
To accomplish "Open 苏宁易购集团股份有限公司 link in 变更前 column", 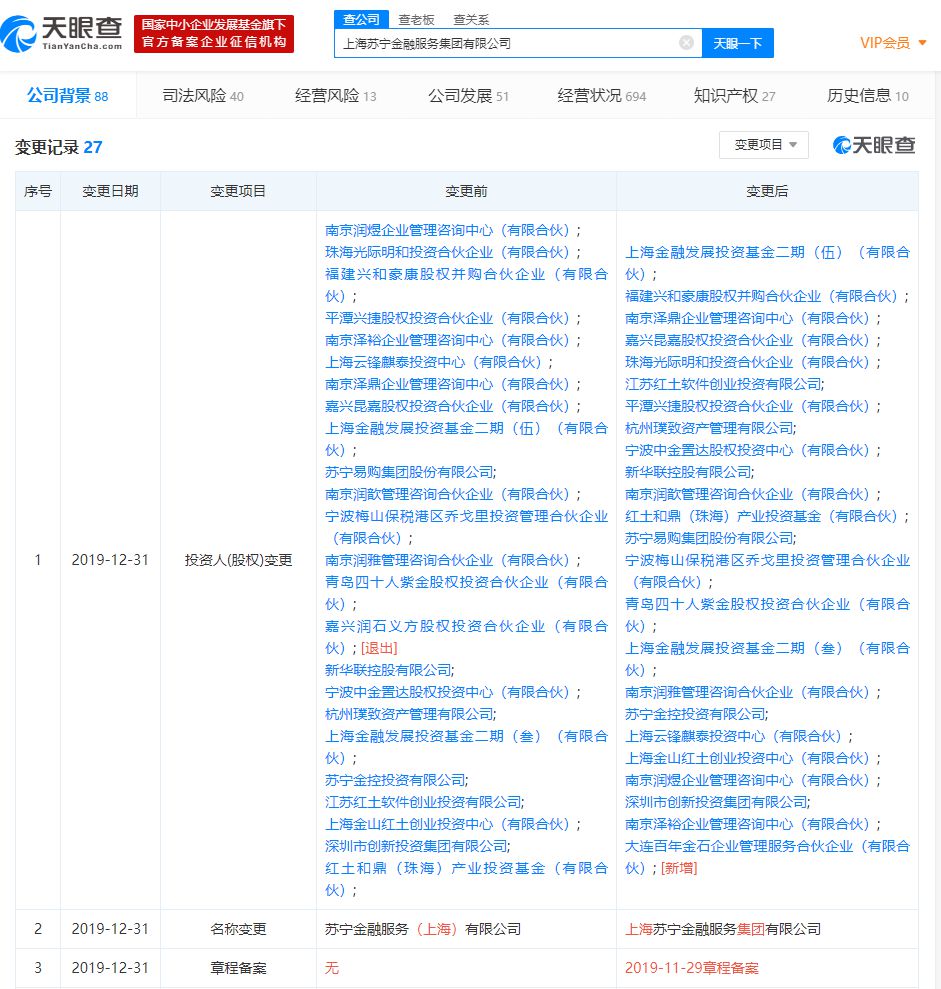I will [409, 472].
